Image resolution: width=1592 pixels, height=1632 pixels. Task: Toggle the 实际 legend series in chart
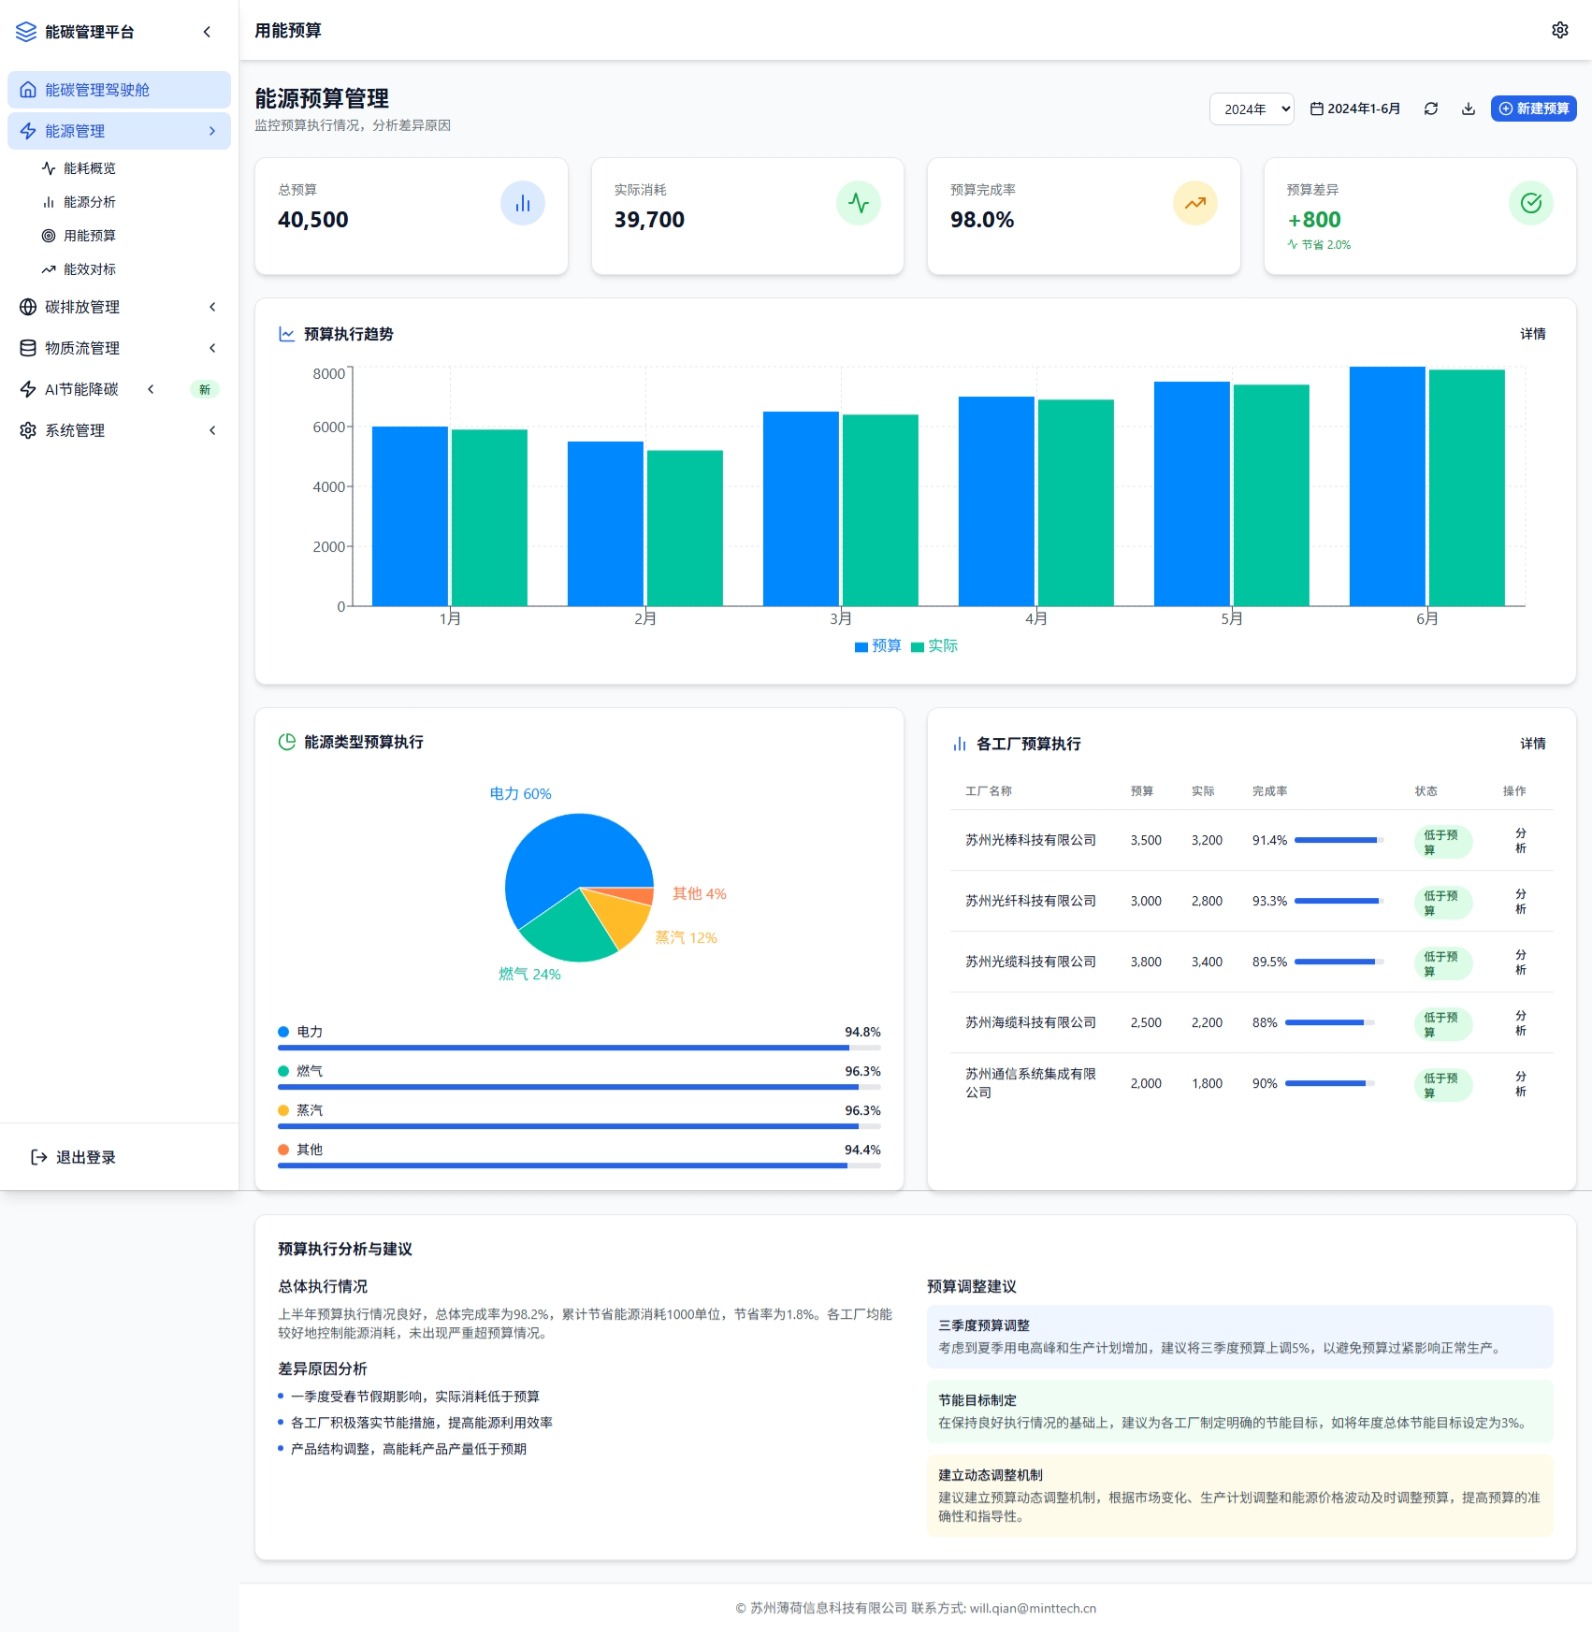(x=935, y=646)
